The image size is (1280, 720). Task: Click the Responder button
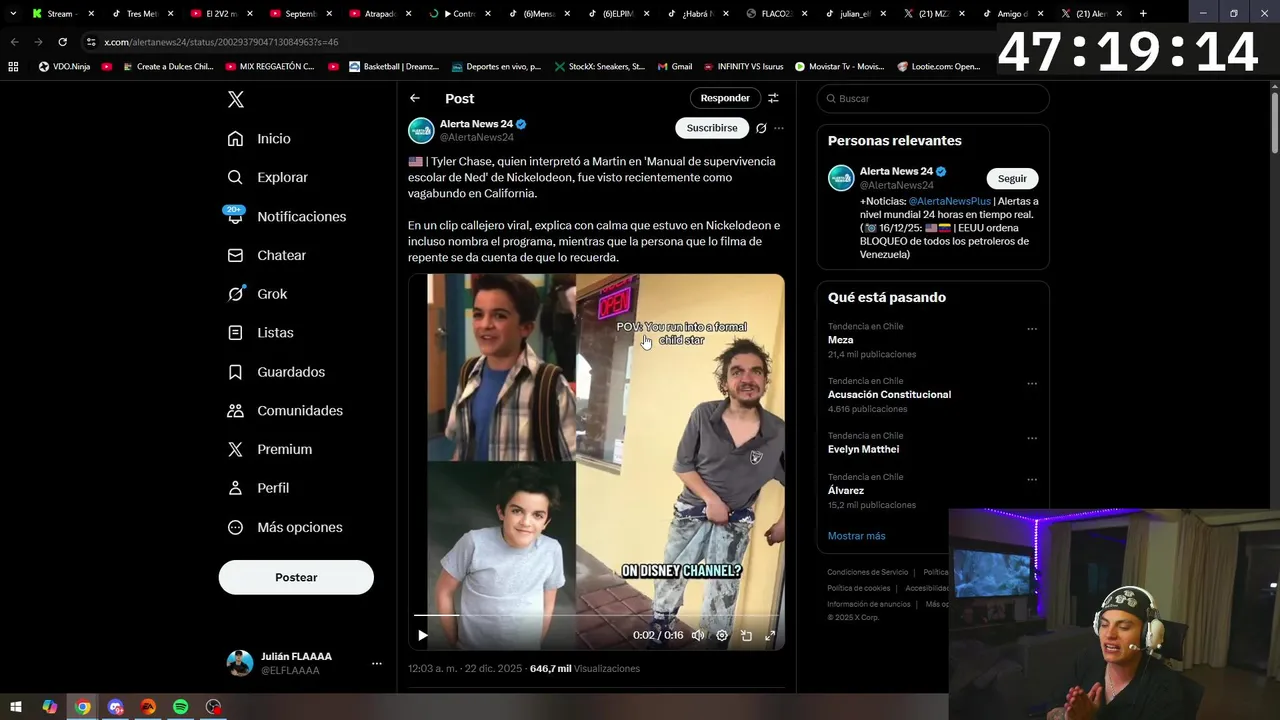point(725,98)
